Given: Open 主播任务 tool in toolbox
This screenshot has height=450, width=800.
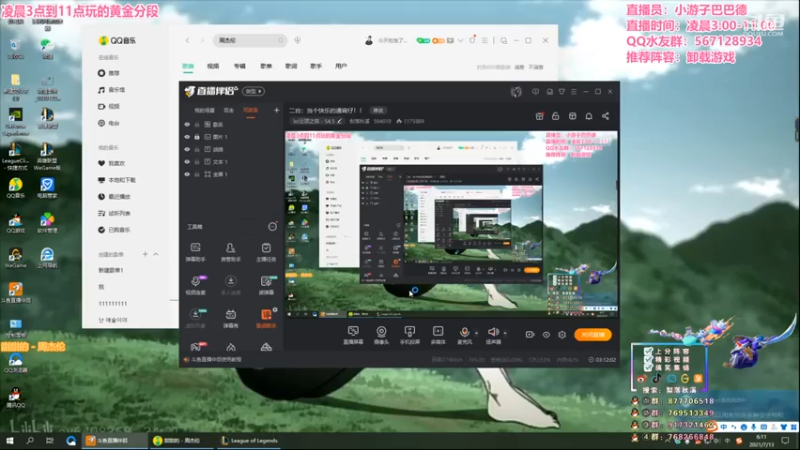Looking at the screenshot, I should [x=266, y=253].
